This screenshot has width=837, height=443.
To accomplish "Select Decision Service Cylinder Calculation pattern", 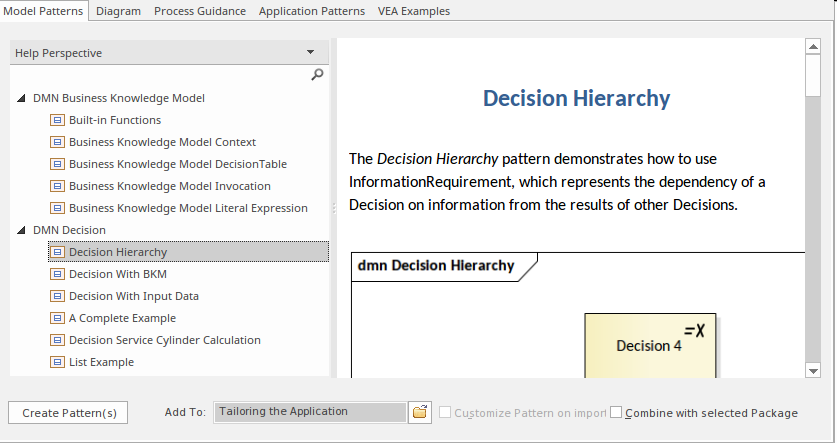I will 164,340.
